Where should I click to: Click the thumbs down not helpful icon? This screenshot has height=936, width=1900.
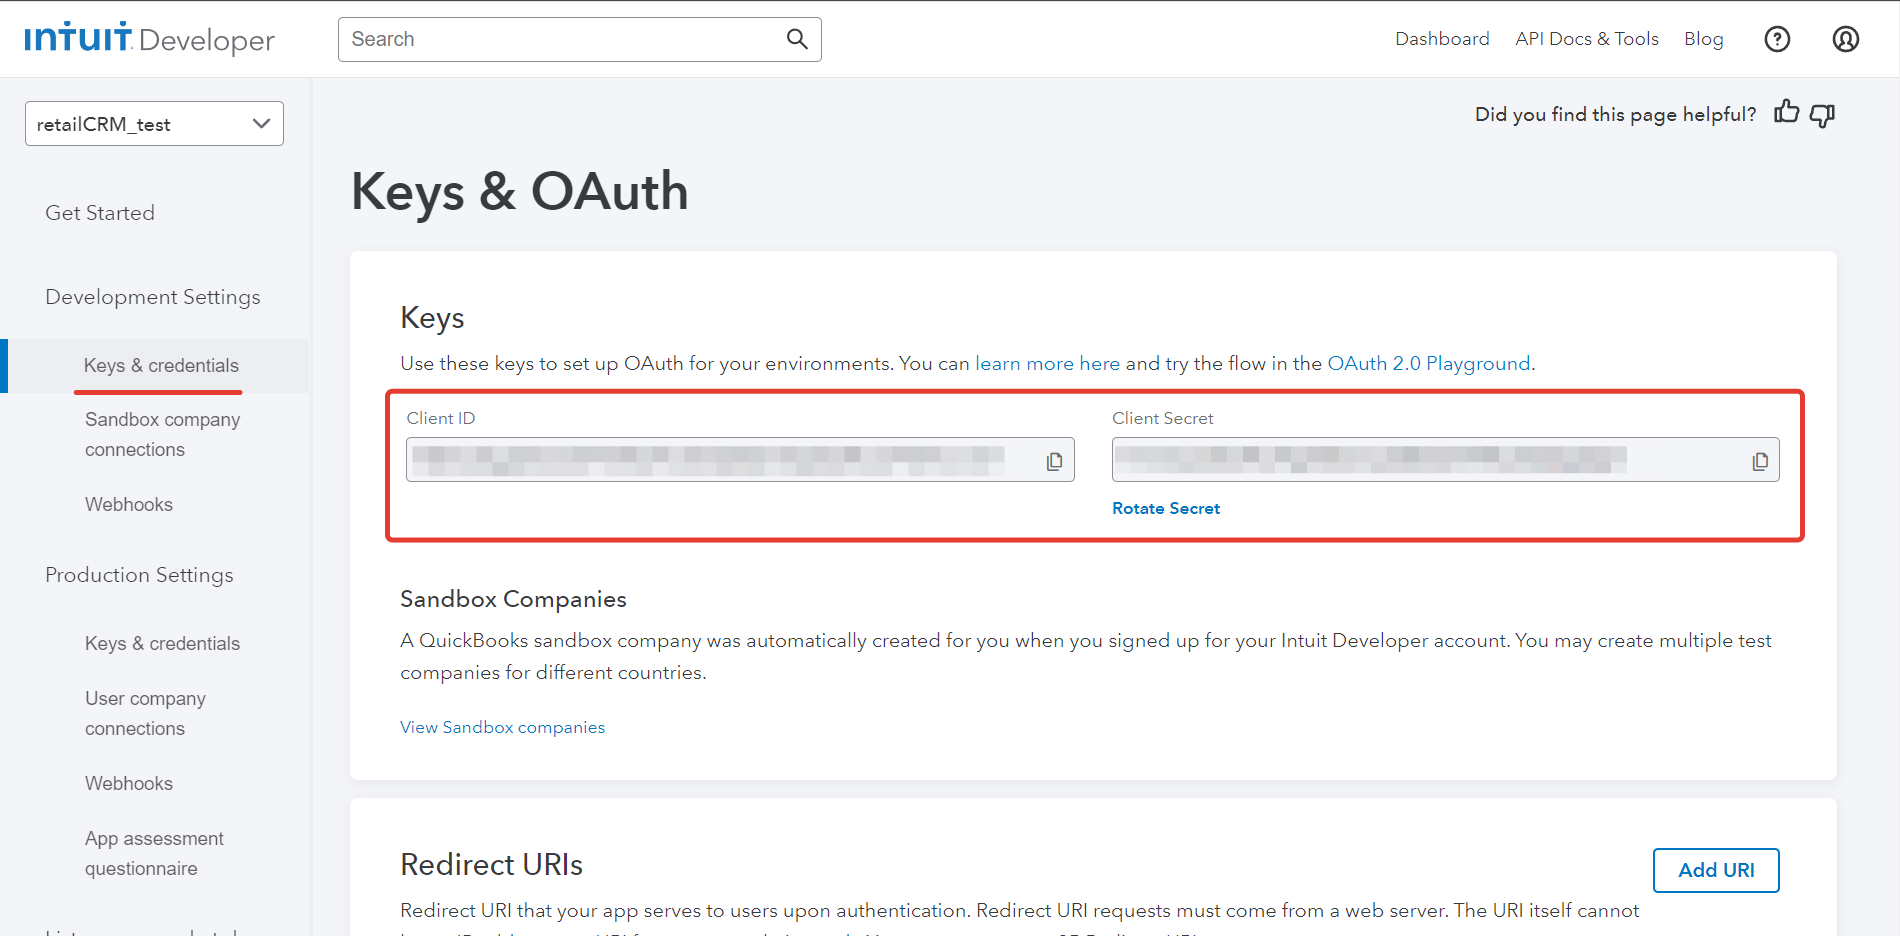[1823, 115]
